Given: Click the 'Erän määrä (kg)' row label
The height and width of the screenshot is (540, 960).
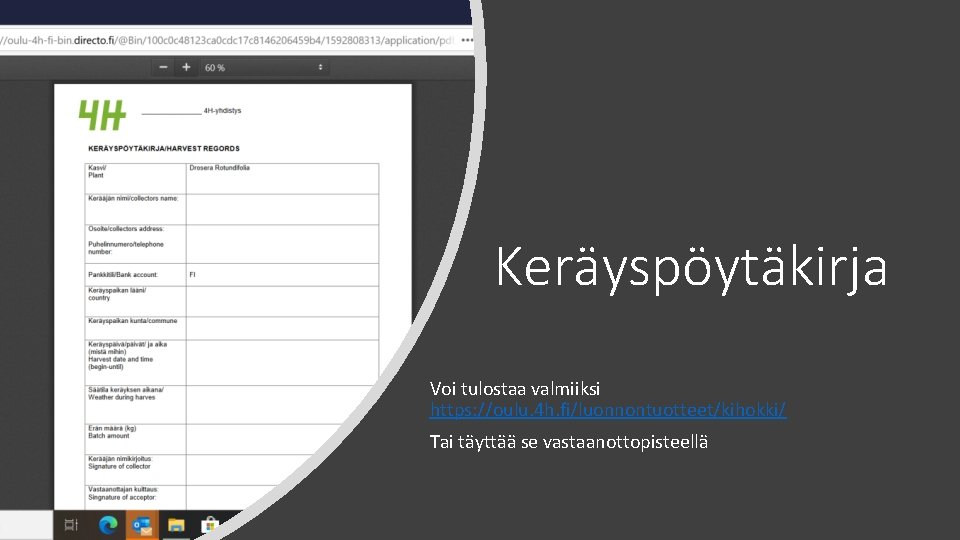Looking at the screenshot, I should pos(112,429).
